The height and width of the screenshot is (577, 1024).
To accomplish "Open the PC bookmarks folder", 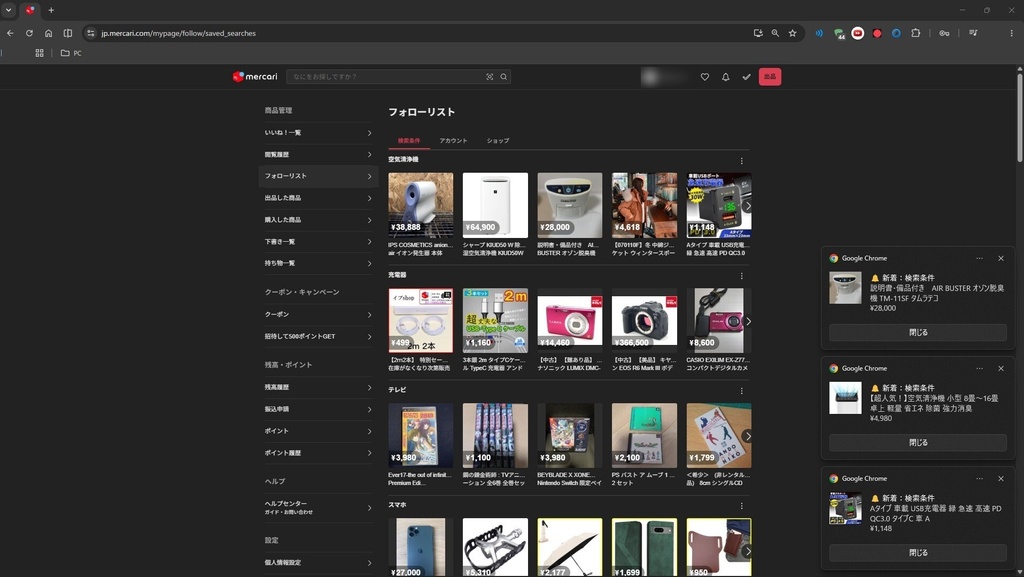I will [71, 54].
